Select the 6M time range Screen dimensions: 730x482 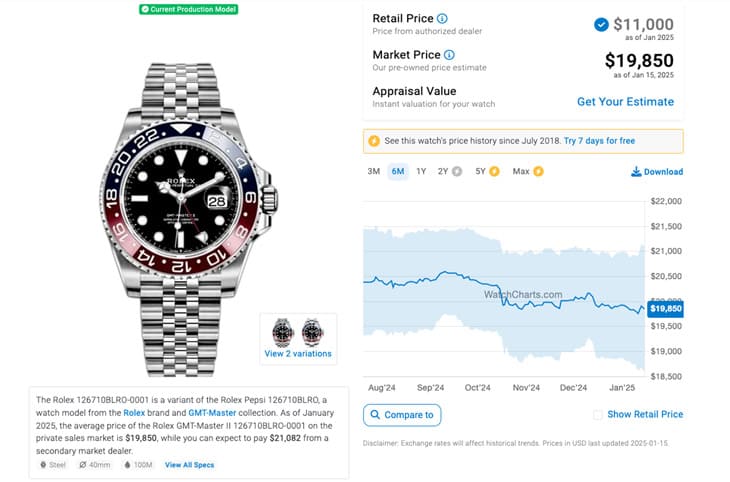coord(397,171)
